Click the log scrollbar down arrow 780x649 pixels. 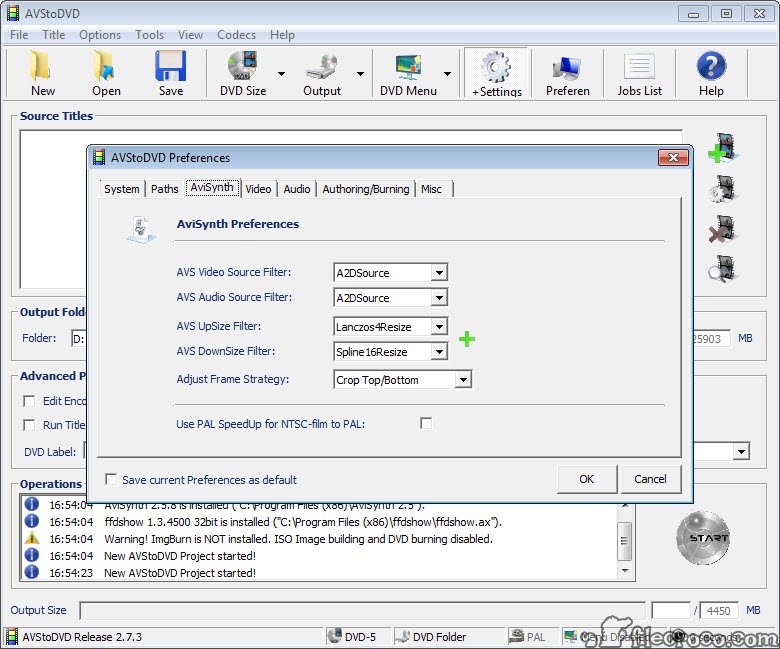click(625, 571)
